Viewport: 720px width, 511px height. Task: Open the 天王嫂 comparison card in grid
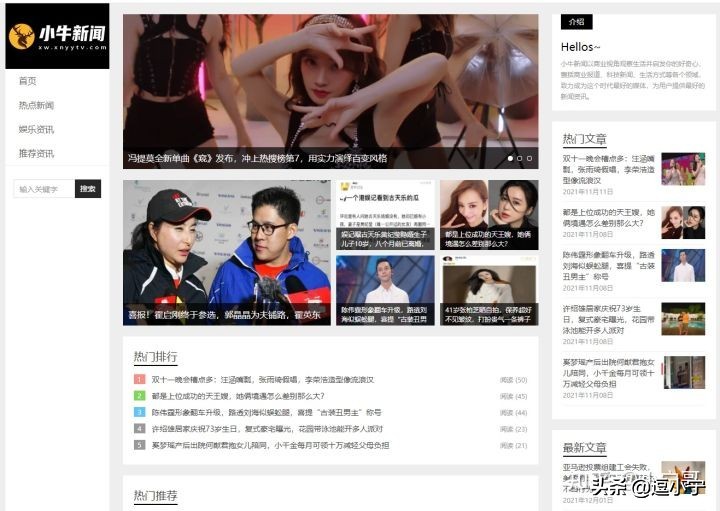pyautogui.click(x=489, y=215)
